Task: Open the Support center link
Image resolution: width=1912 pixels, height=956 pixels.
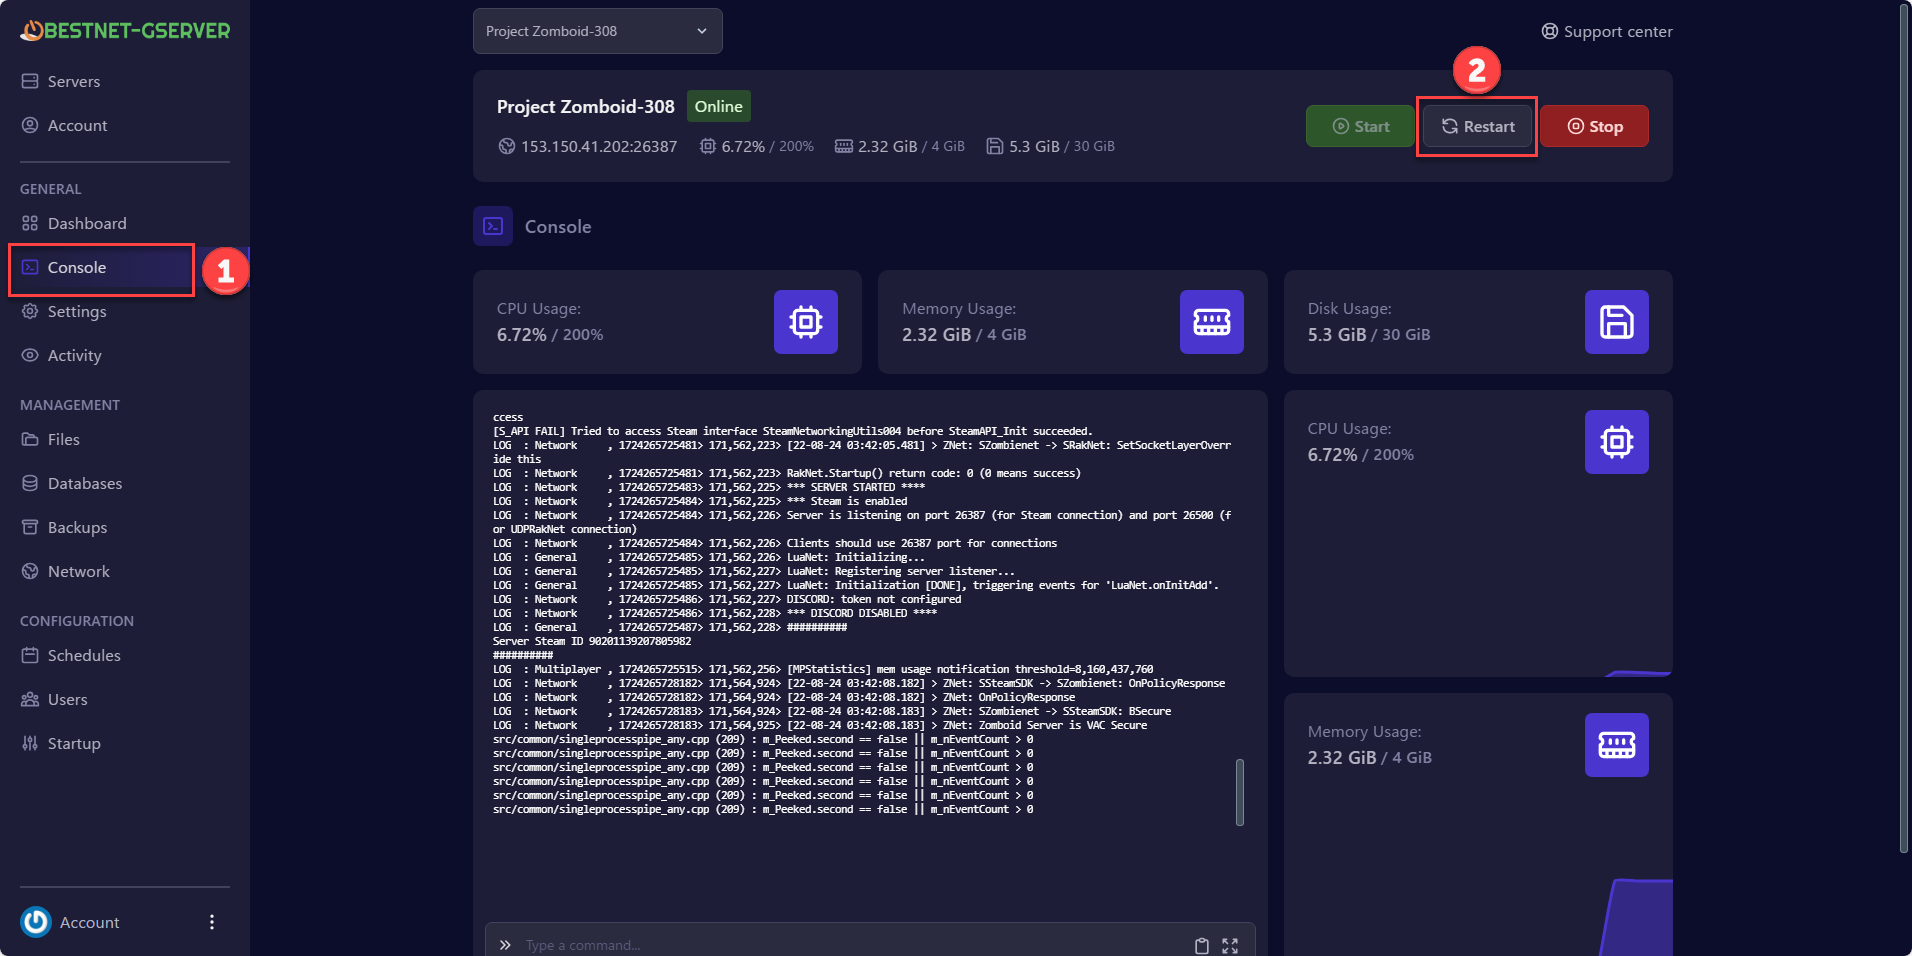Action: point(1607,31)
